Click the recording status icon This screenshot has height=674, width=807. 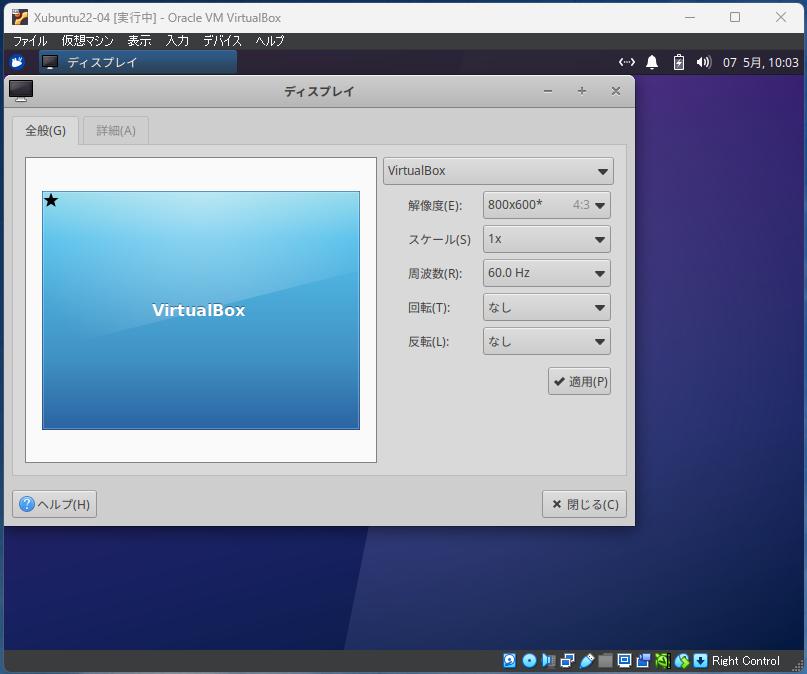click(x=643, y=660)
